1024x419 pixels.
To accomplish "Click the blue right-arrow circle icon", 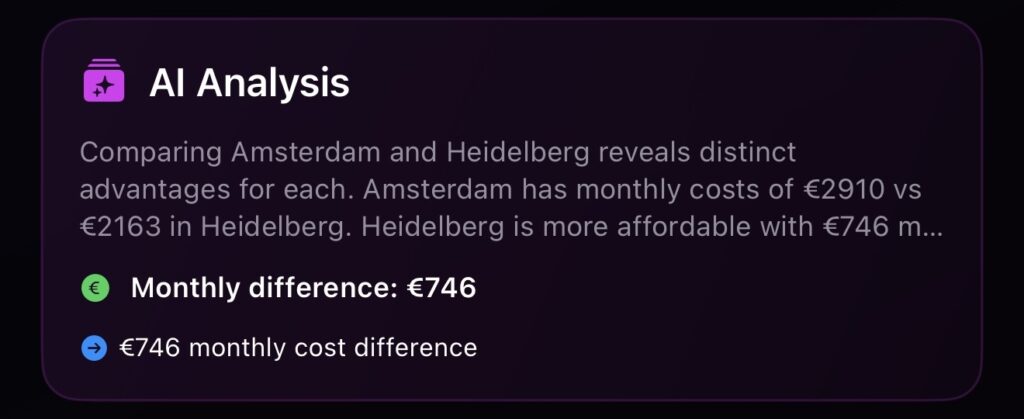I will click(x=95, y=348).
